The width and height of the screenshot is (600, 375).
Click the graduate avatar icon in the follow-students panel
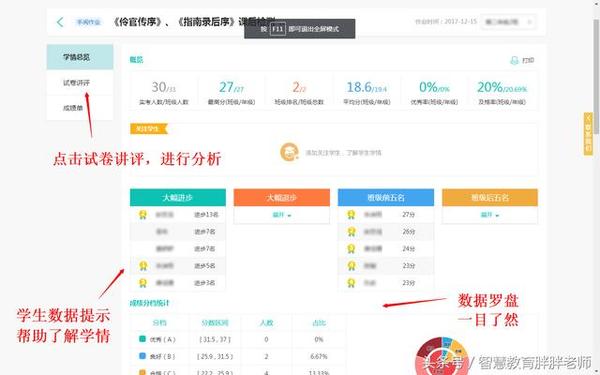(289, 152)
